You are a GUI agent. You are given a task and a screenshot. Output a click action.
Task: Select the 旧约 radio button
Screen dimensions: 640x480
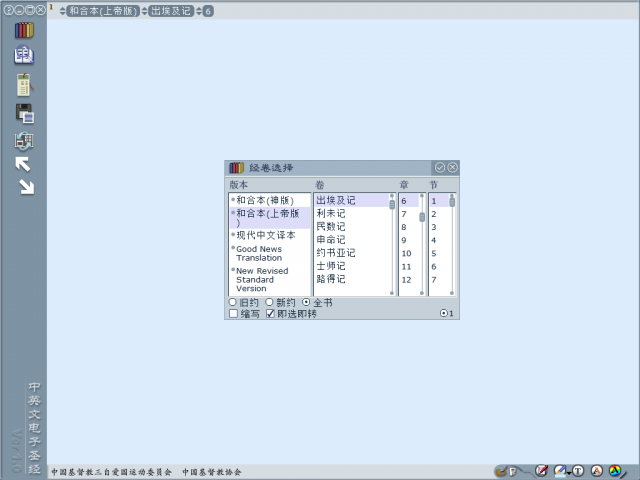[x=233, y=302]
